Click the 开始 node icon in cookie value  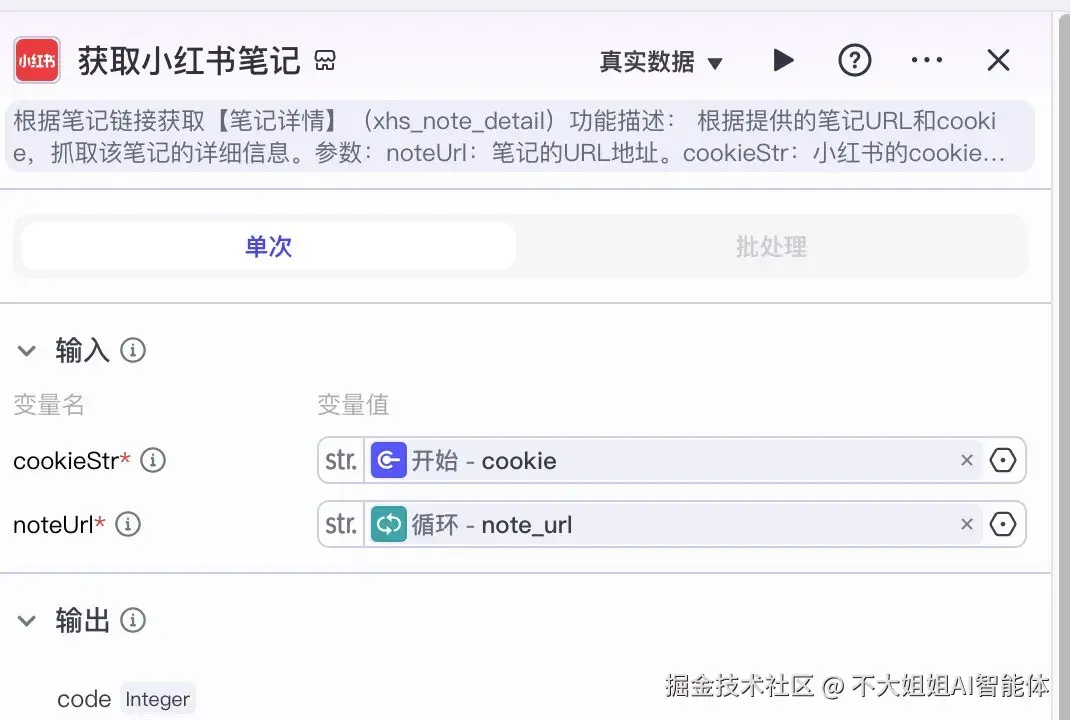[x=389, y=460]
